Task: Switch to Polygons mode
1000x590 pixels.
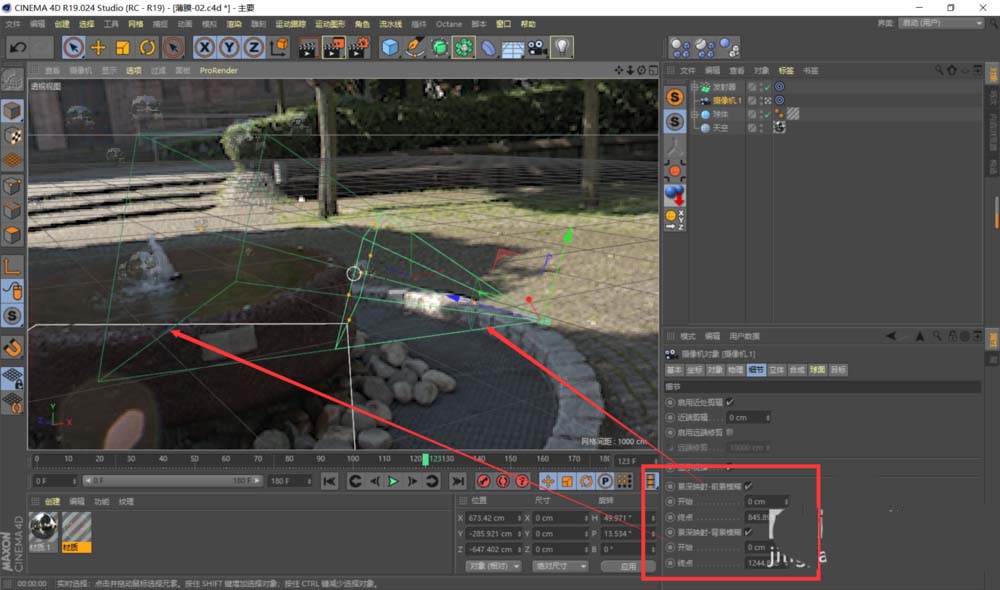Action: pyautogui.click(x=12, y=235)
